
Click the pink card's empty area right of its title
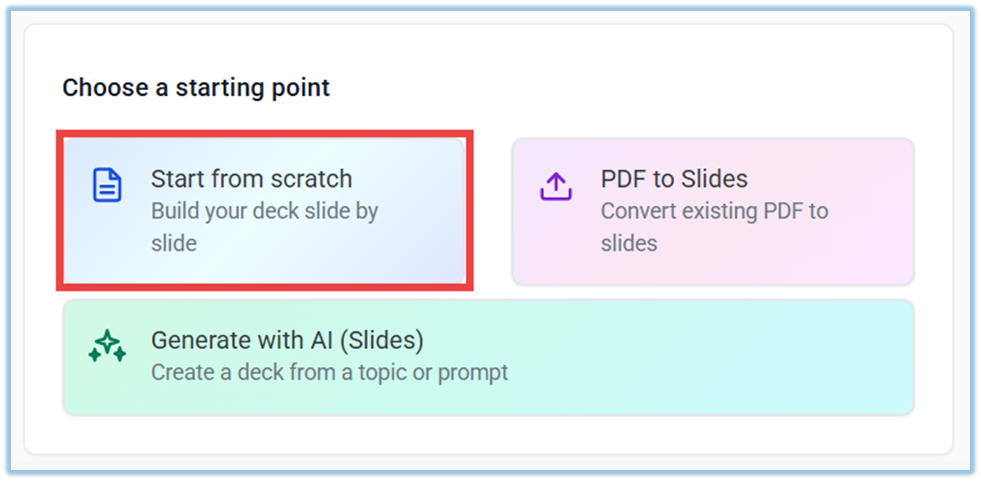coord(840,179)
